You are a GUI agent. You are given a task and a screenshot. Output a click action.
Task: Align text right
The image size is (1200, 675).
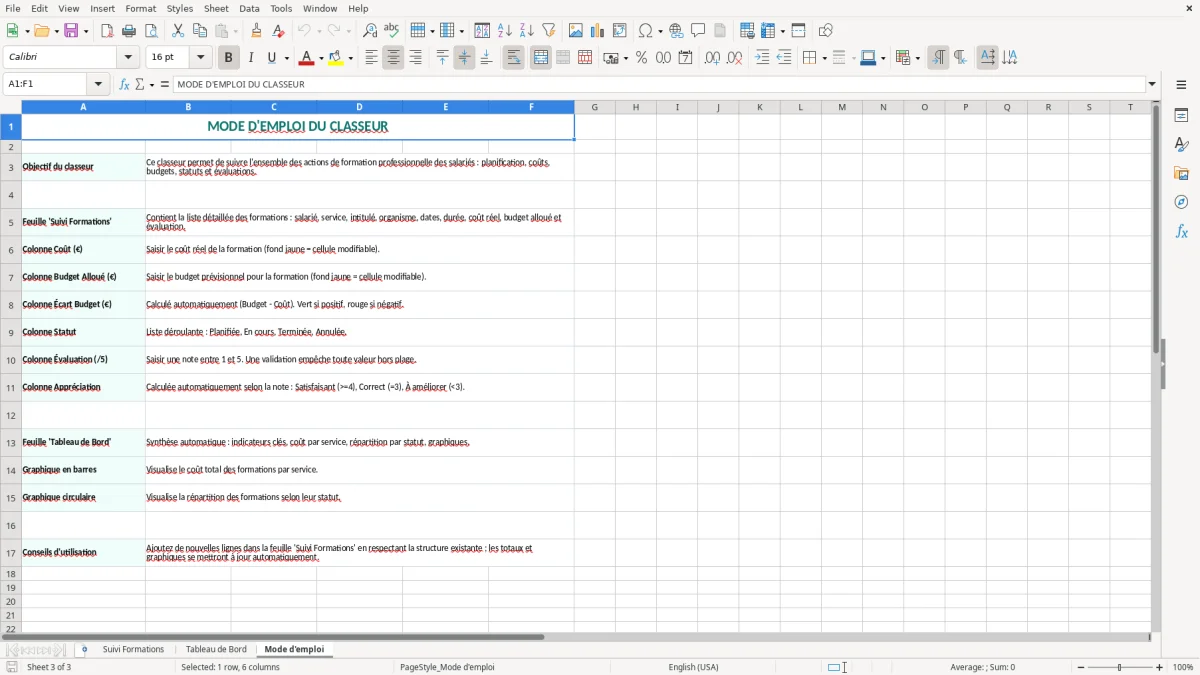point(415,58)
